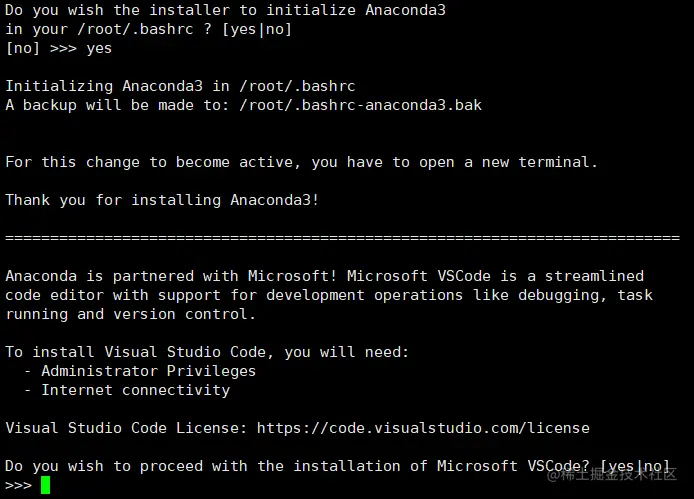This screenshot has height=499, width=694.
Task: Click the equals-sign separator line
Action: pos(342,238)
